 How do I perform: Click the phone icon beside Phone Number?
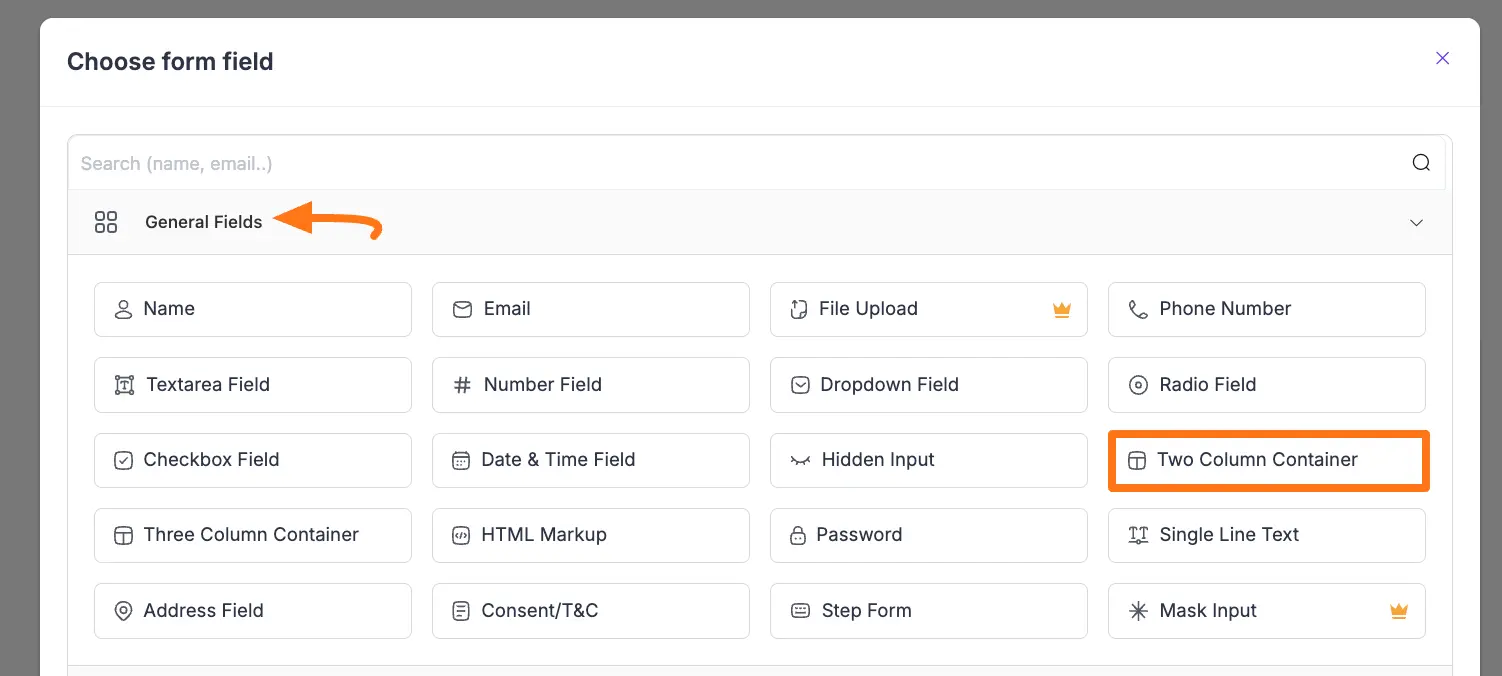1138,310
